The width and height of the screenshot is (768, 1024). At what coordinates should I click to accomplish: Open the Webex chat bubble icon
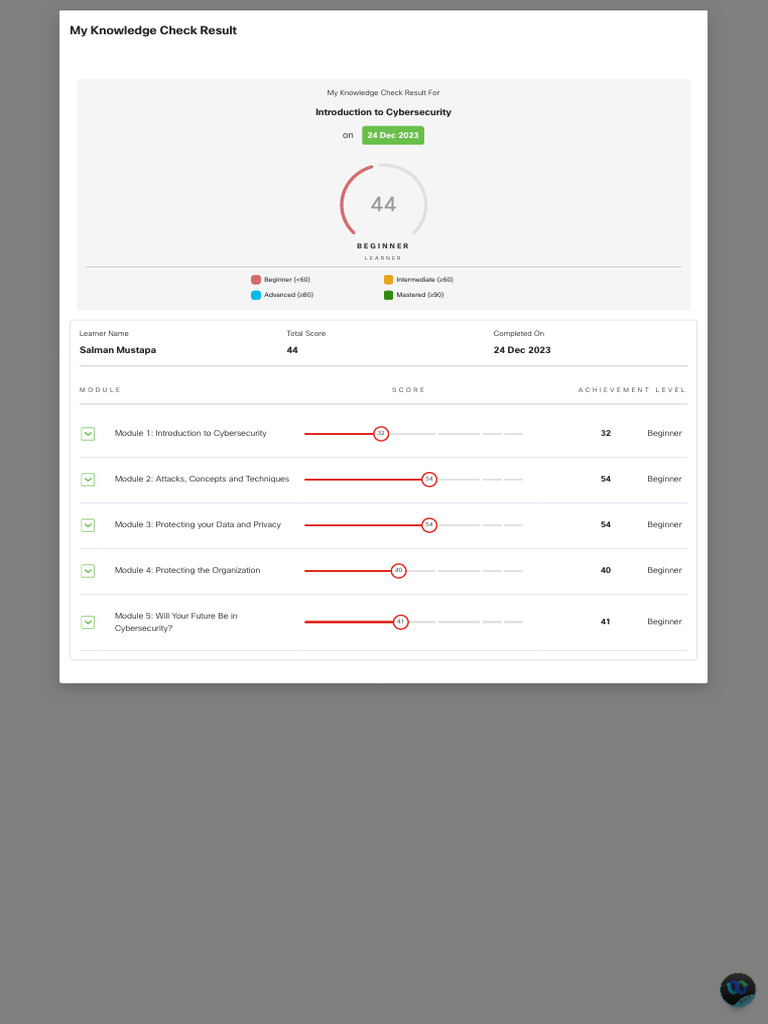coord(738,990)
